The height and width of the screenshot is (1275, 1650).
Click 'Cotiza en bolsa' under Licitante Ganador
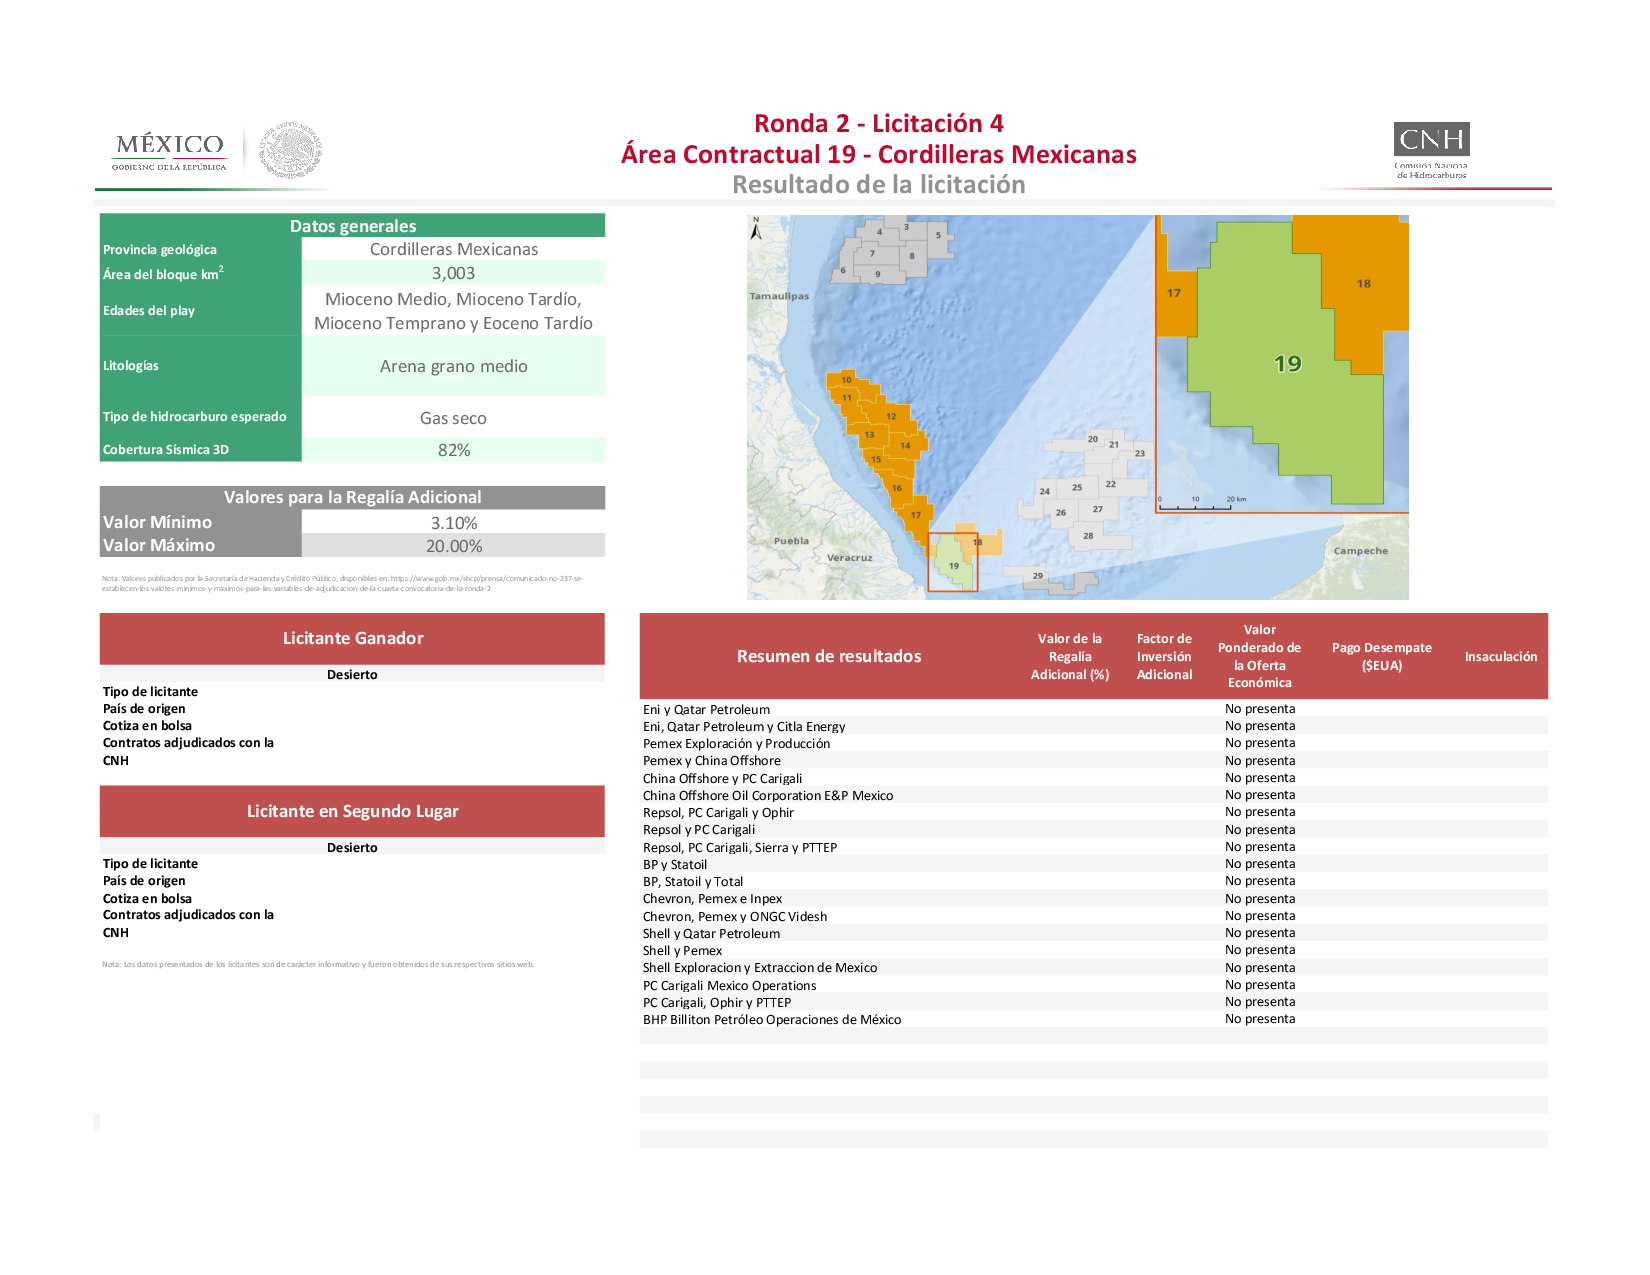[x=147, y=726]
